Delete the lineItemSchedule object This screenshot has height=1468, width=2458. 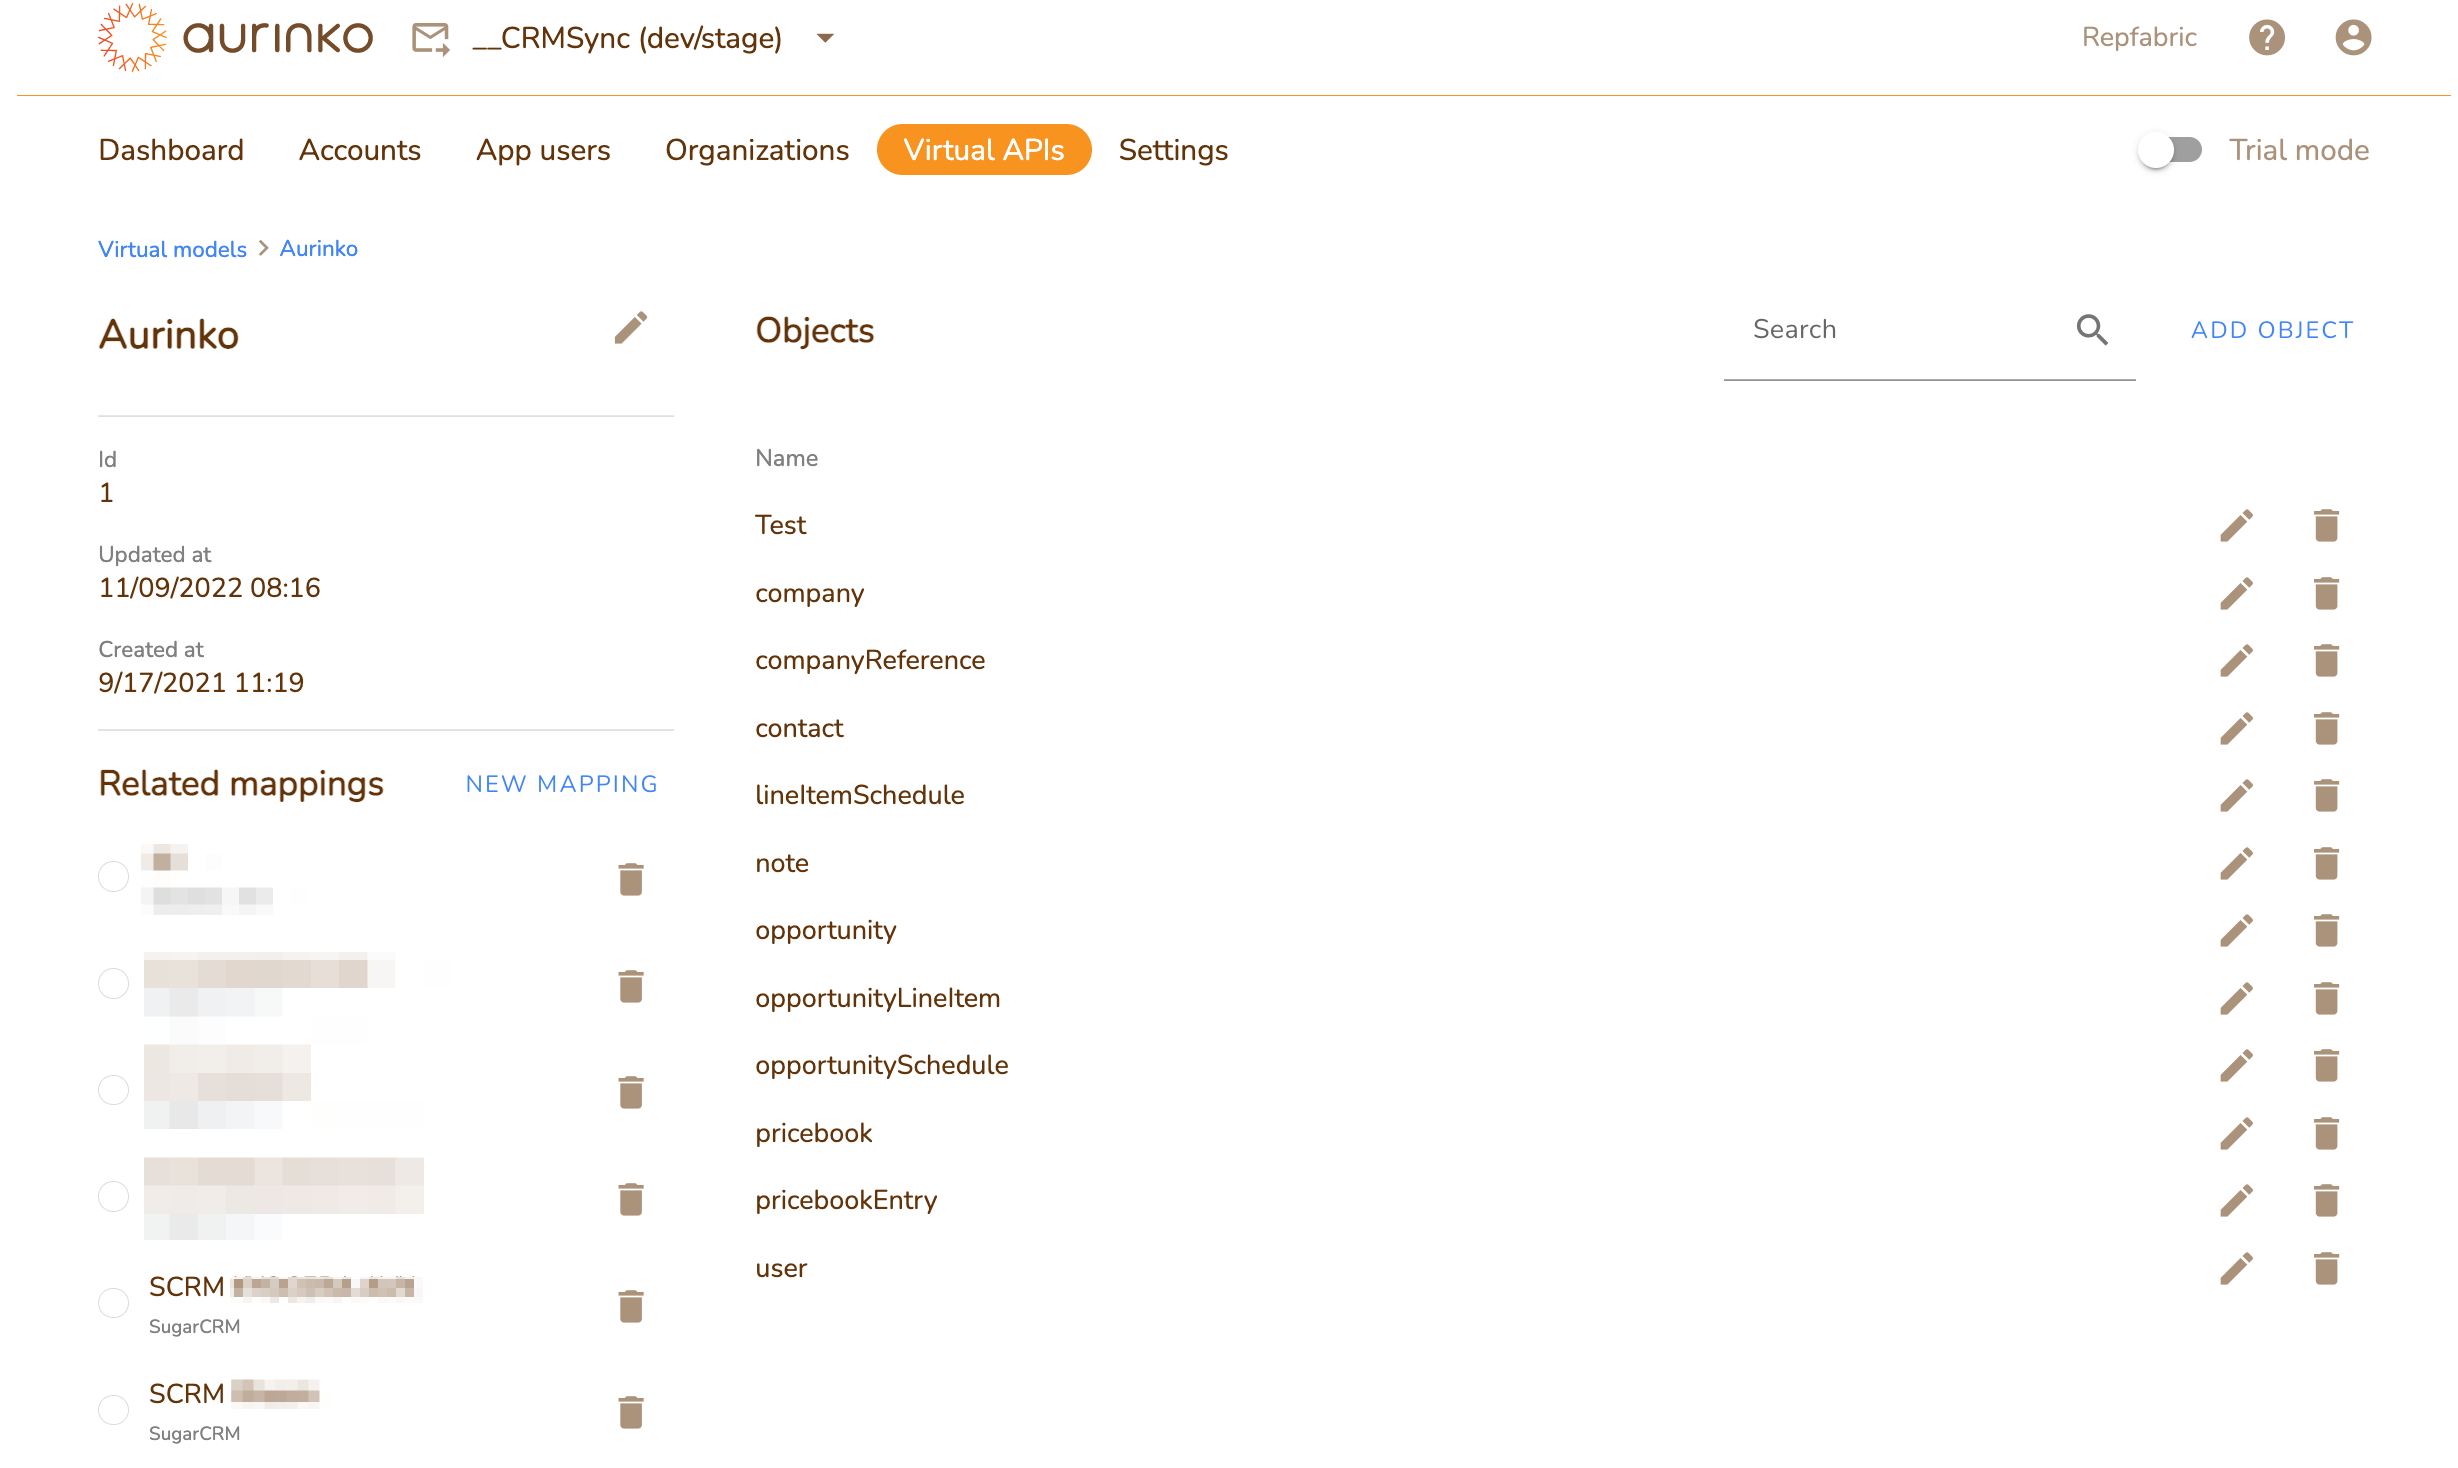(x=2326, y=795)
